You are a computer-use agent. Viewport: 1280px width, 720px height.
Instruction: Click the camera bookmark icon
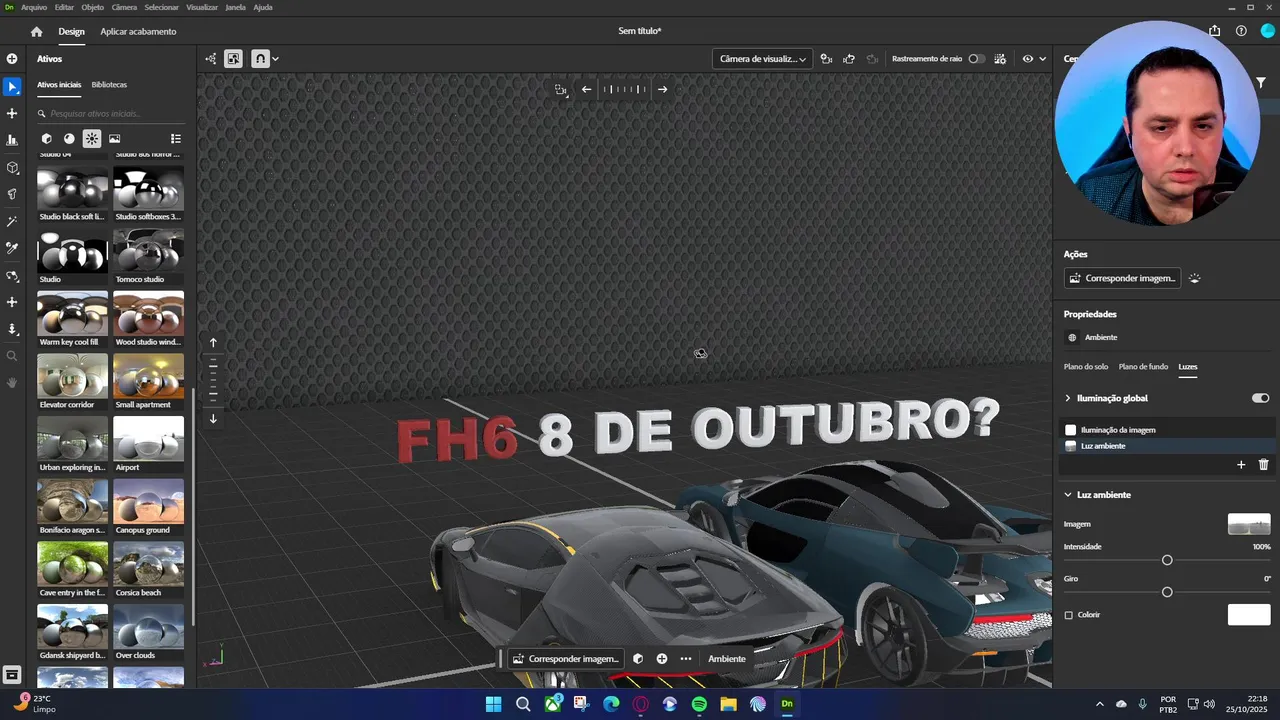click(x=826, y=59)
